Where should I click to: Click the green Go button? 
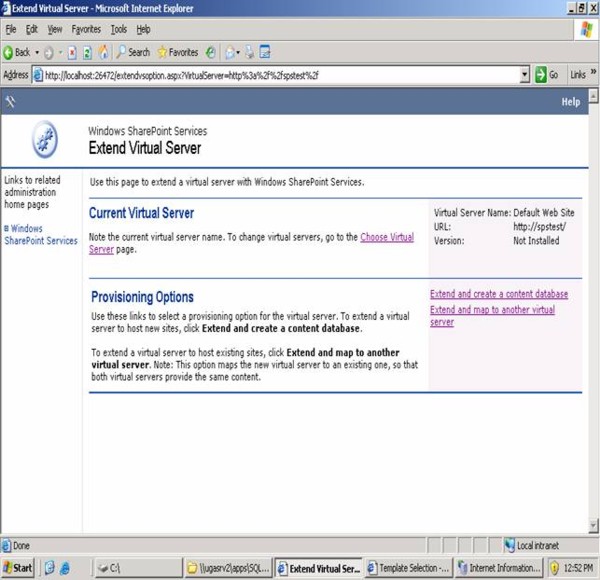point(547,75)
